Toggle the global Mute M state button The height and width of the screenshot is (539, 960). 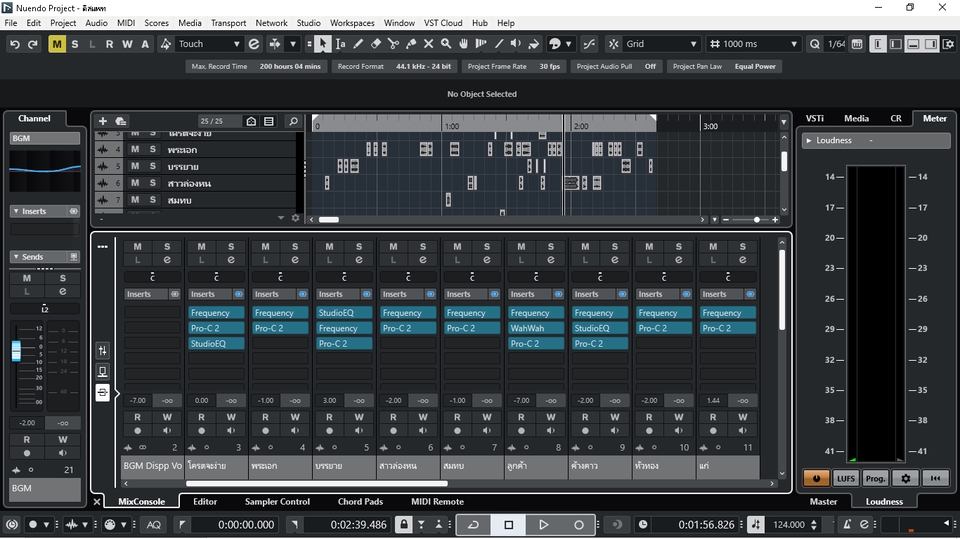[57, 44]
